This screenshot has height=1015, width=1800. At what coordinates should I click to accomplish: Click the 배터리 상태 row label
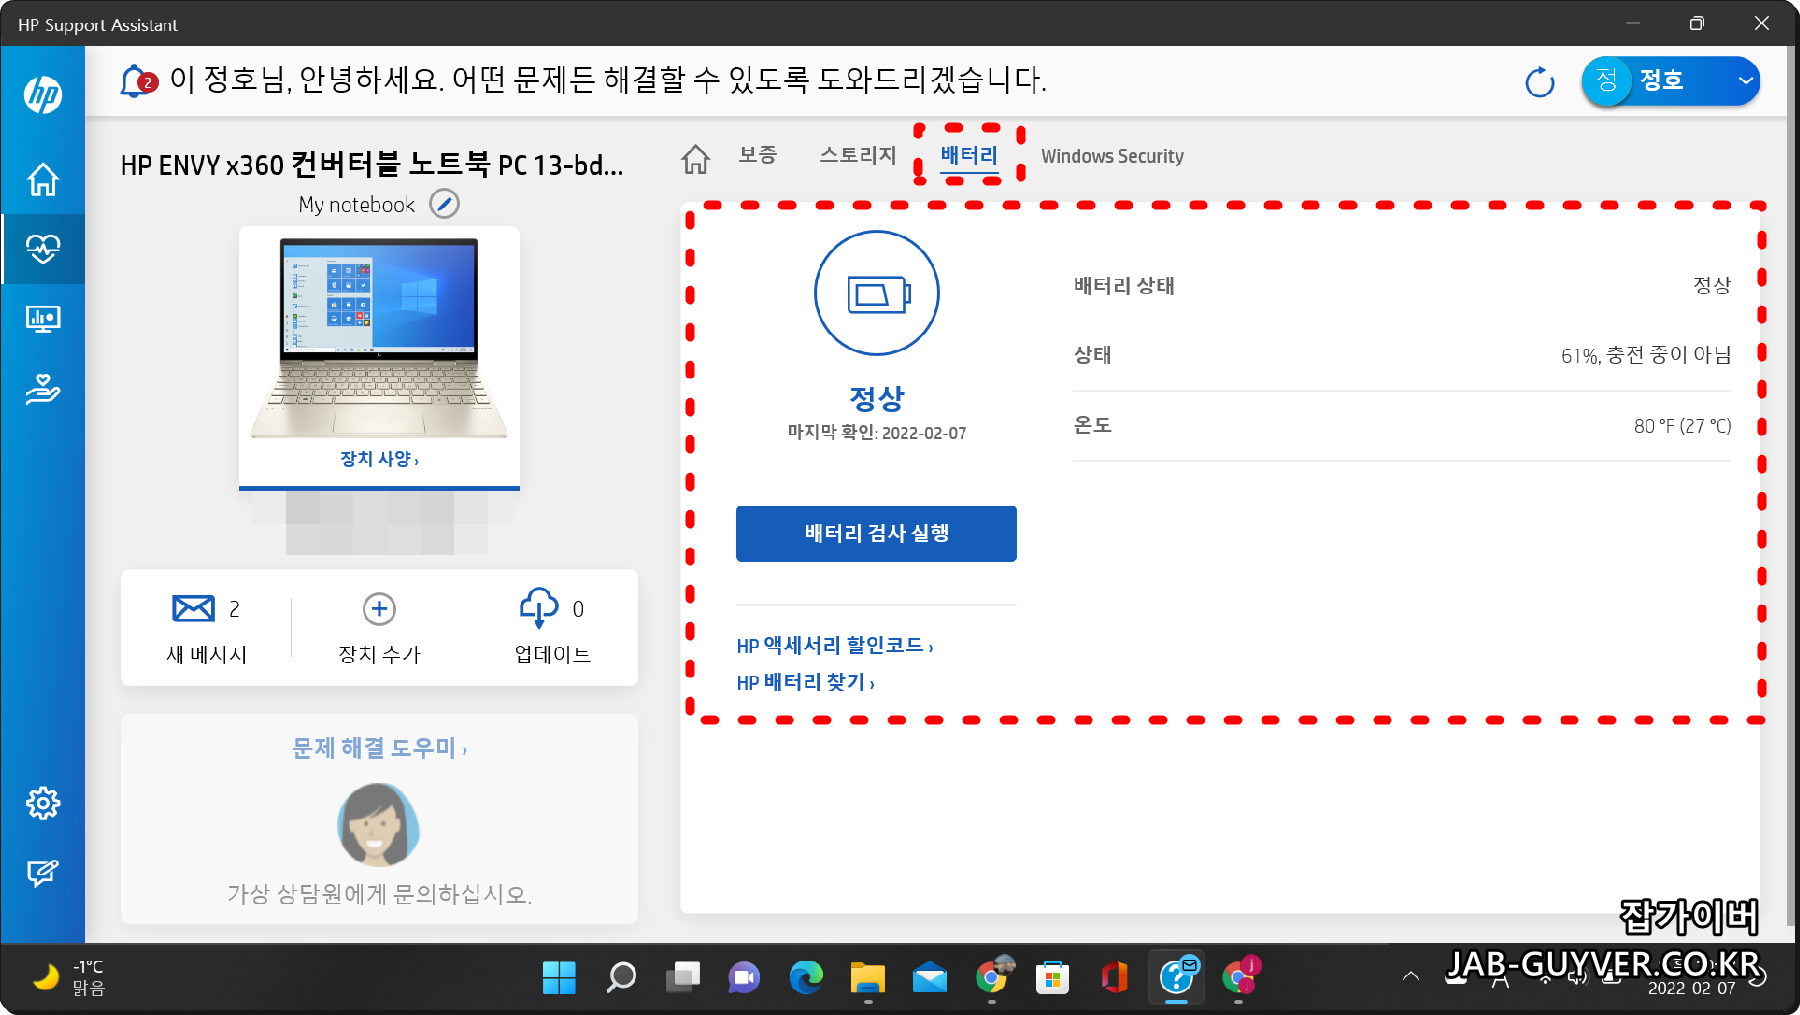pyautogui.click(x=1124, y=286)
